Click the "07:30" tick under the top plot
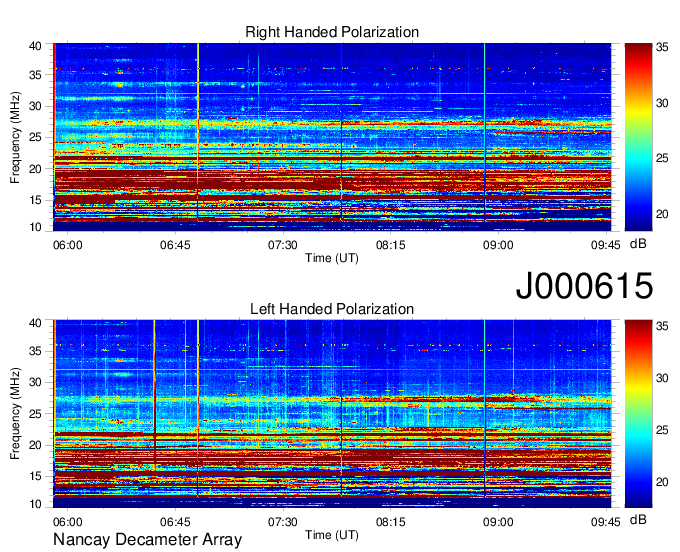This screenshot has height=552, width=680. pyautogui.click(x=283, y=245)
